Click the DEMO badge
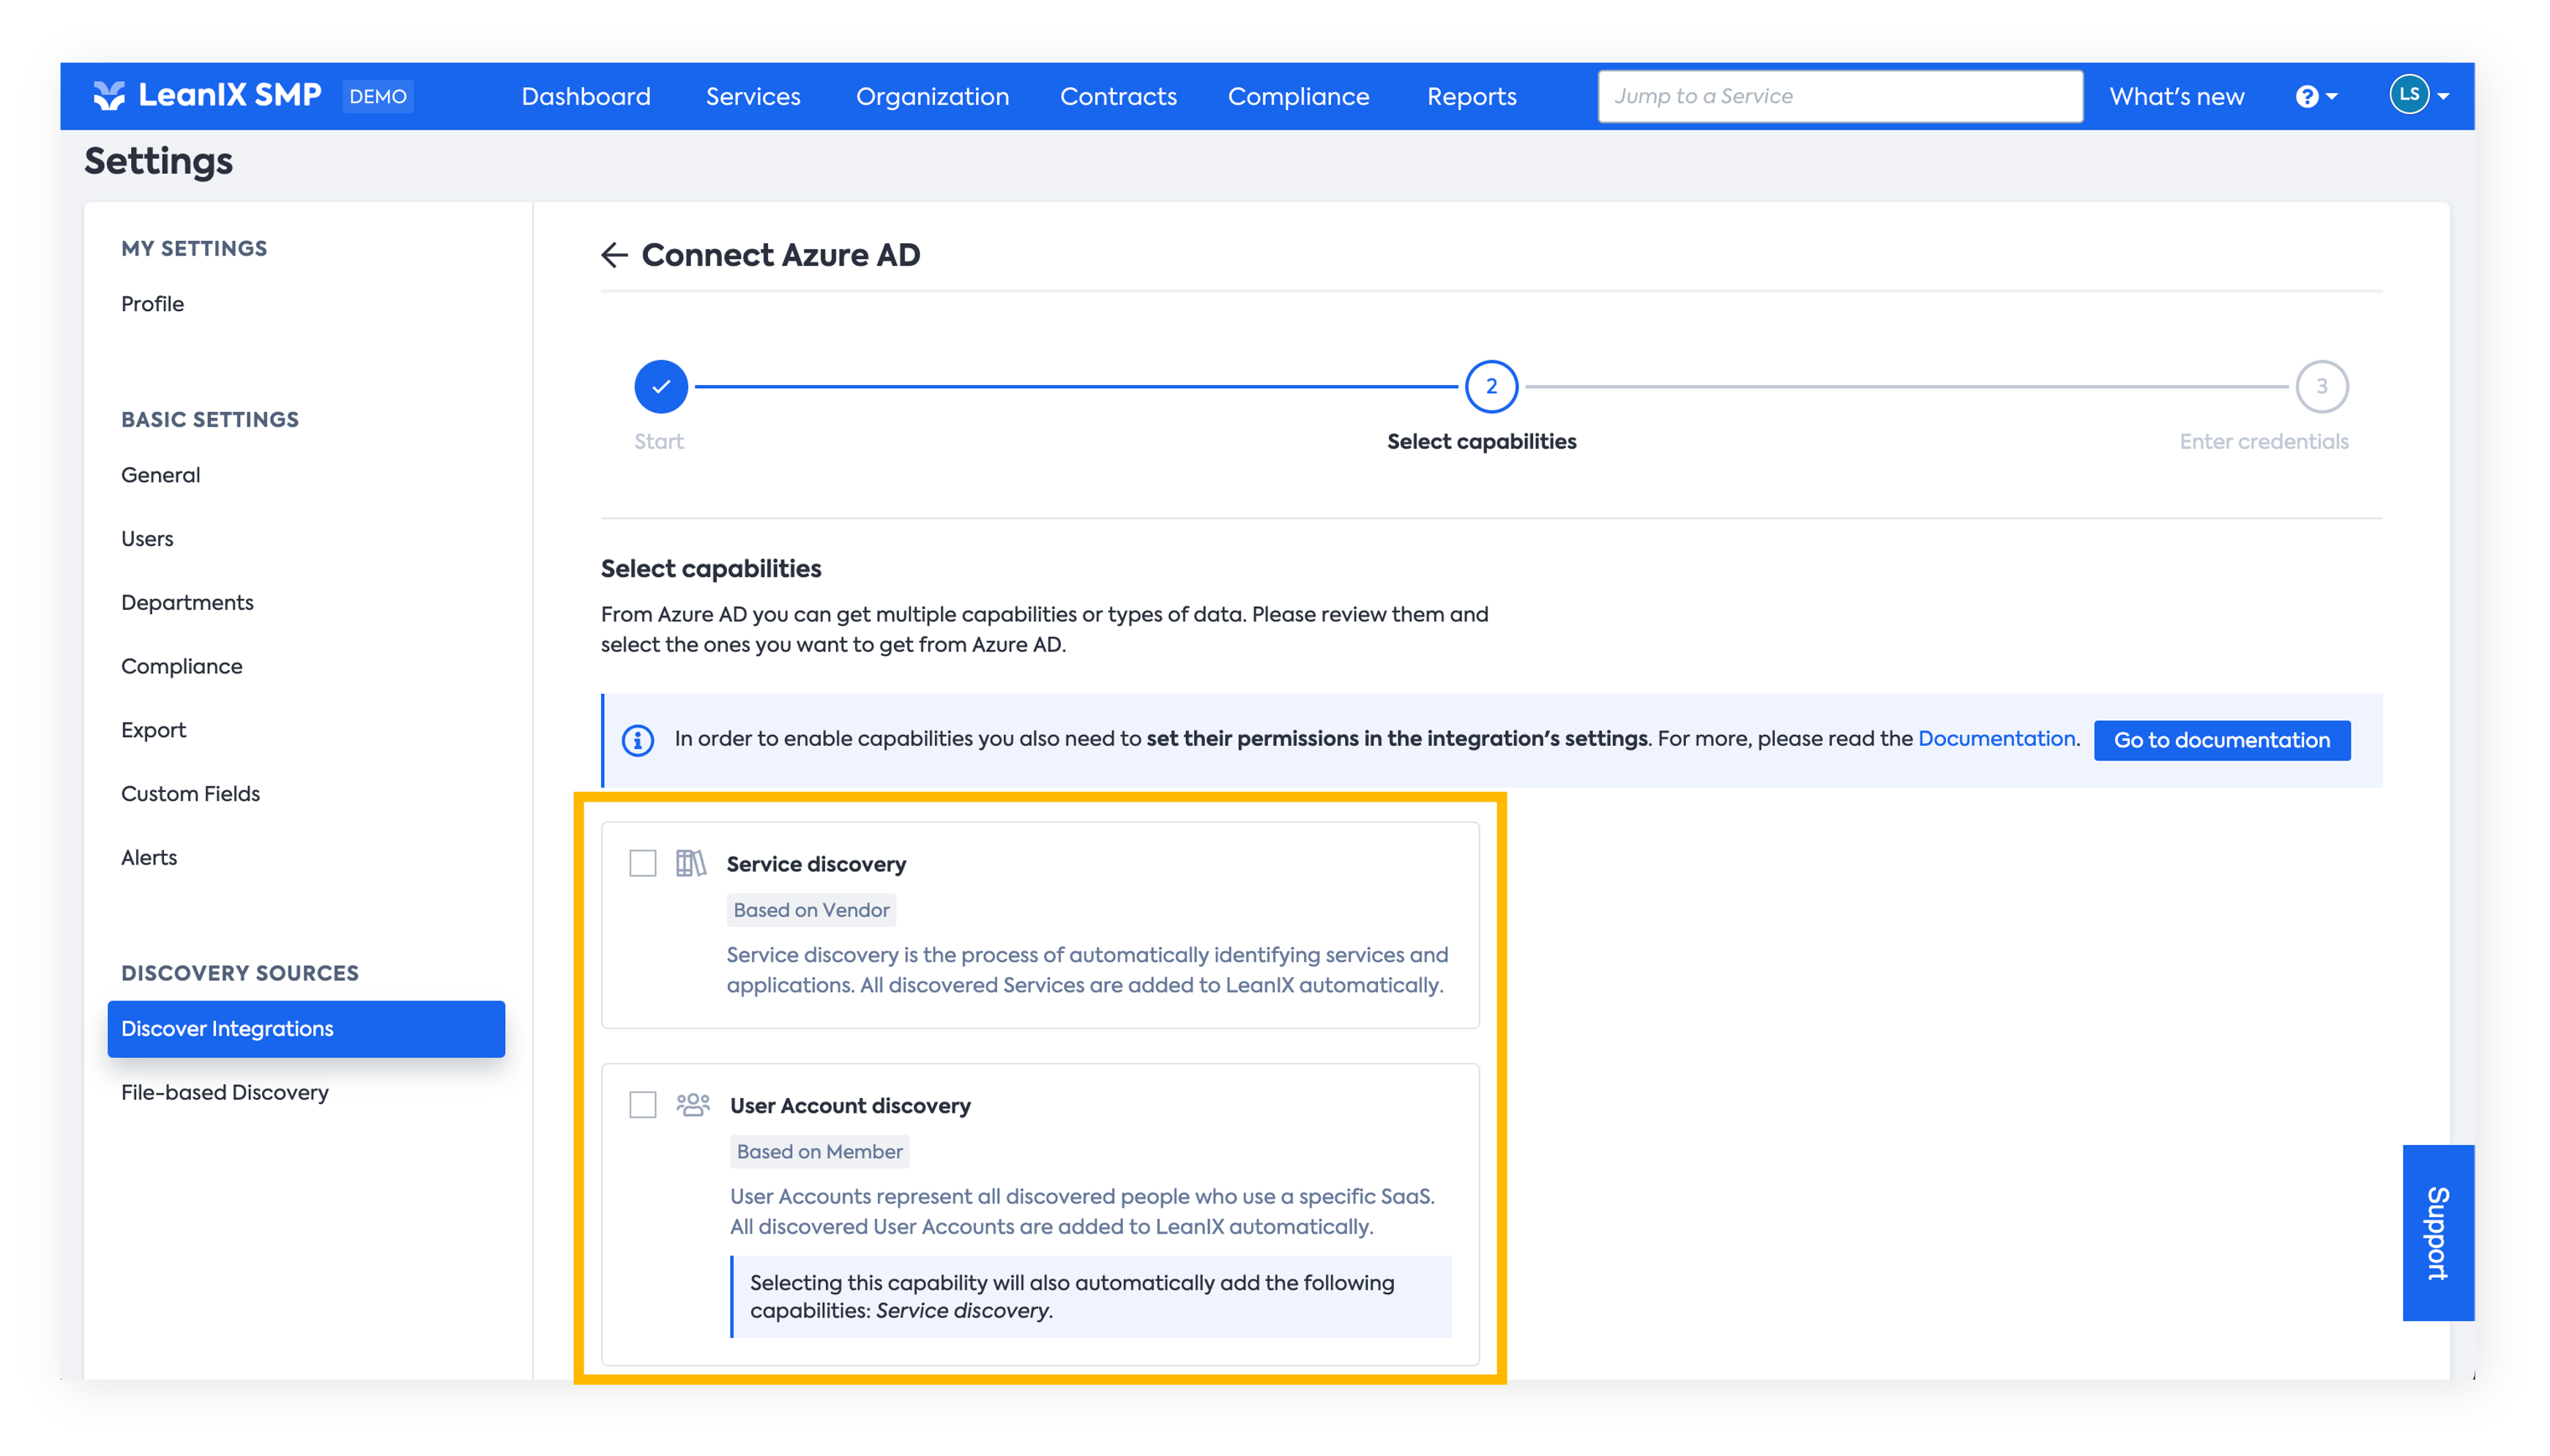Screen dimensions: 2550x1456 tap(378, 96)
